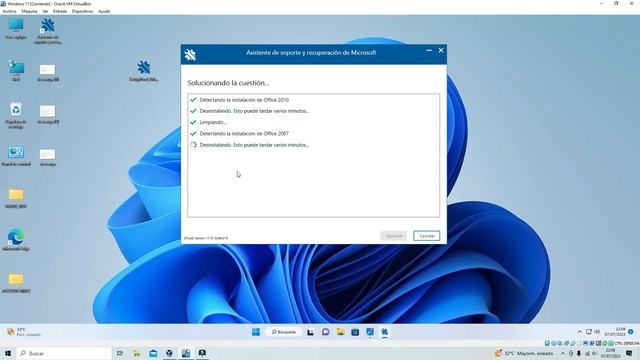Open Task View in the host taskbar
This screenshot has height=360, width=640.
click(120, 353)
